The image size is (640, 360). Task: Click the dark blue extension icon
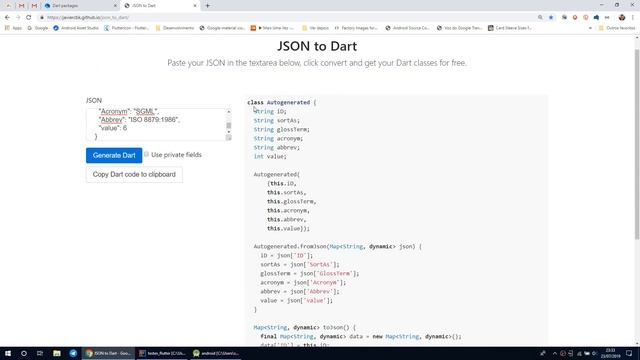click(596, 18)
